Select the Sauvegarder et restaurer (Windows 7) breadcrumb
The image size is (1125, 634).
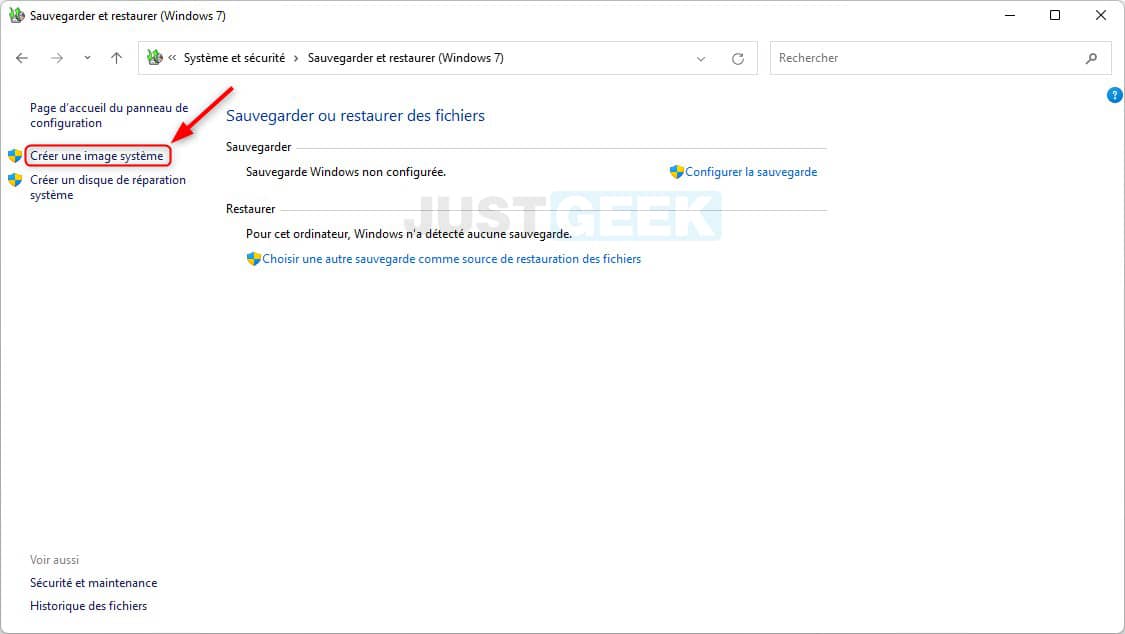(x=405, y=58)
